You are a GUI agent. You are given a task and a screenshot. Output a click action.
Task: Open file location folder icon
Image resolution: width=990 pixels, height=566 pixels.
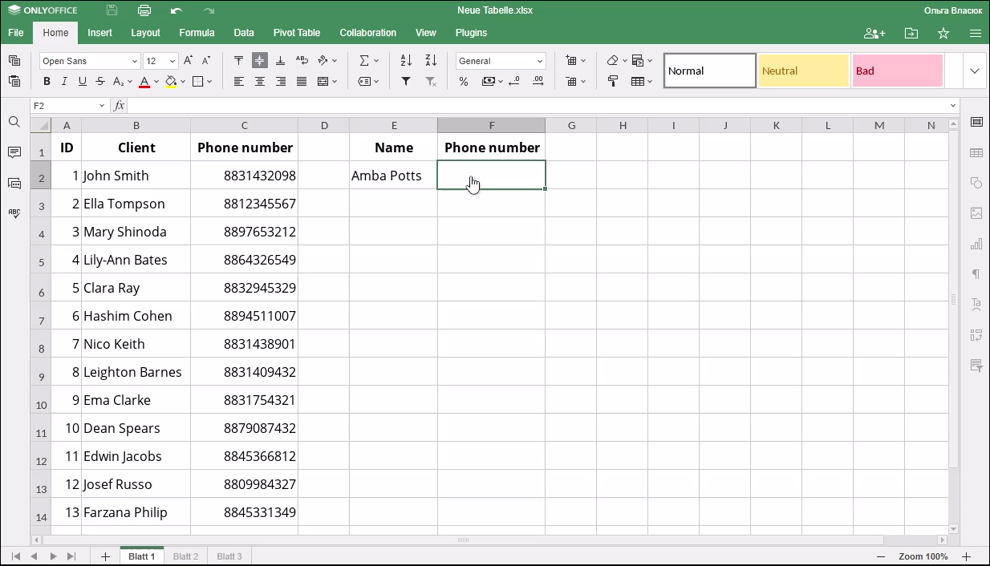911,33
